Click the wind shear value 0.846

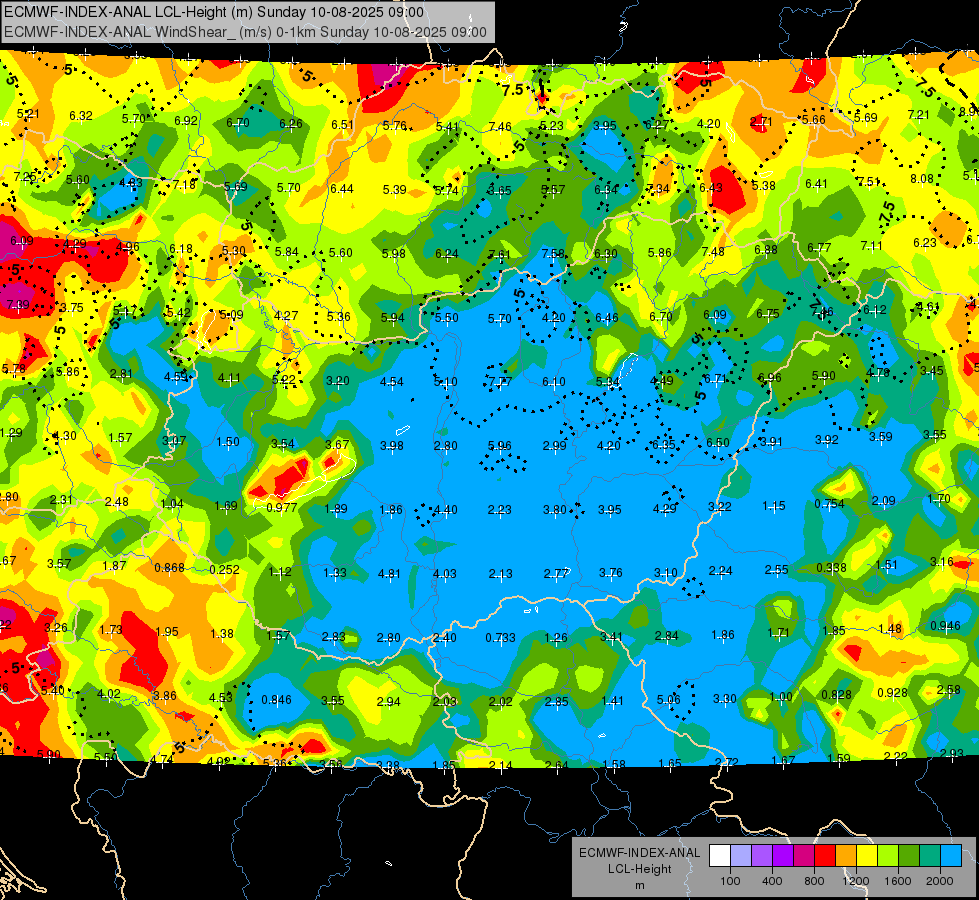tap(276, 700)
